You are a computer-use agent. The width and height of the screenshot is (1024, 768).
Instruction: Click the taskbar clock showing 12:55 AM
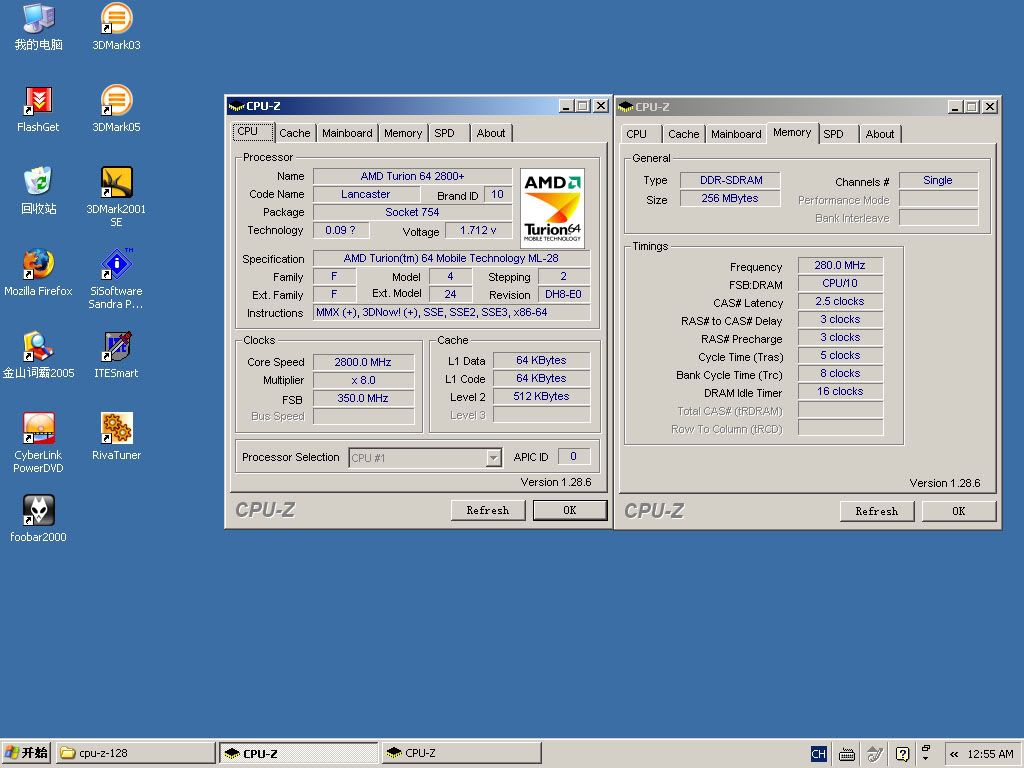[990, 754]
